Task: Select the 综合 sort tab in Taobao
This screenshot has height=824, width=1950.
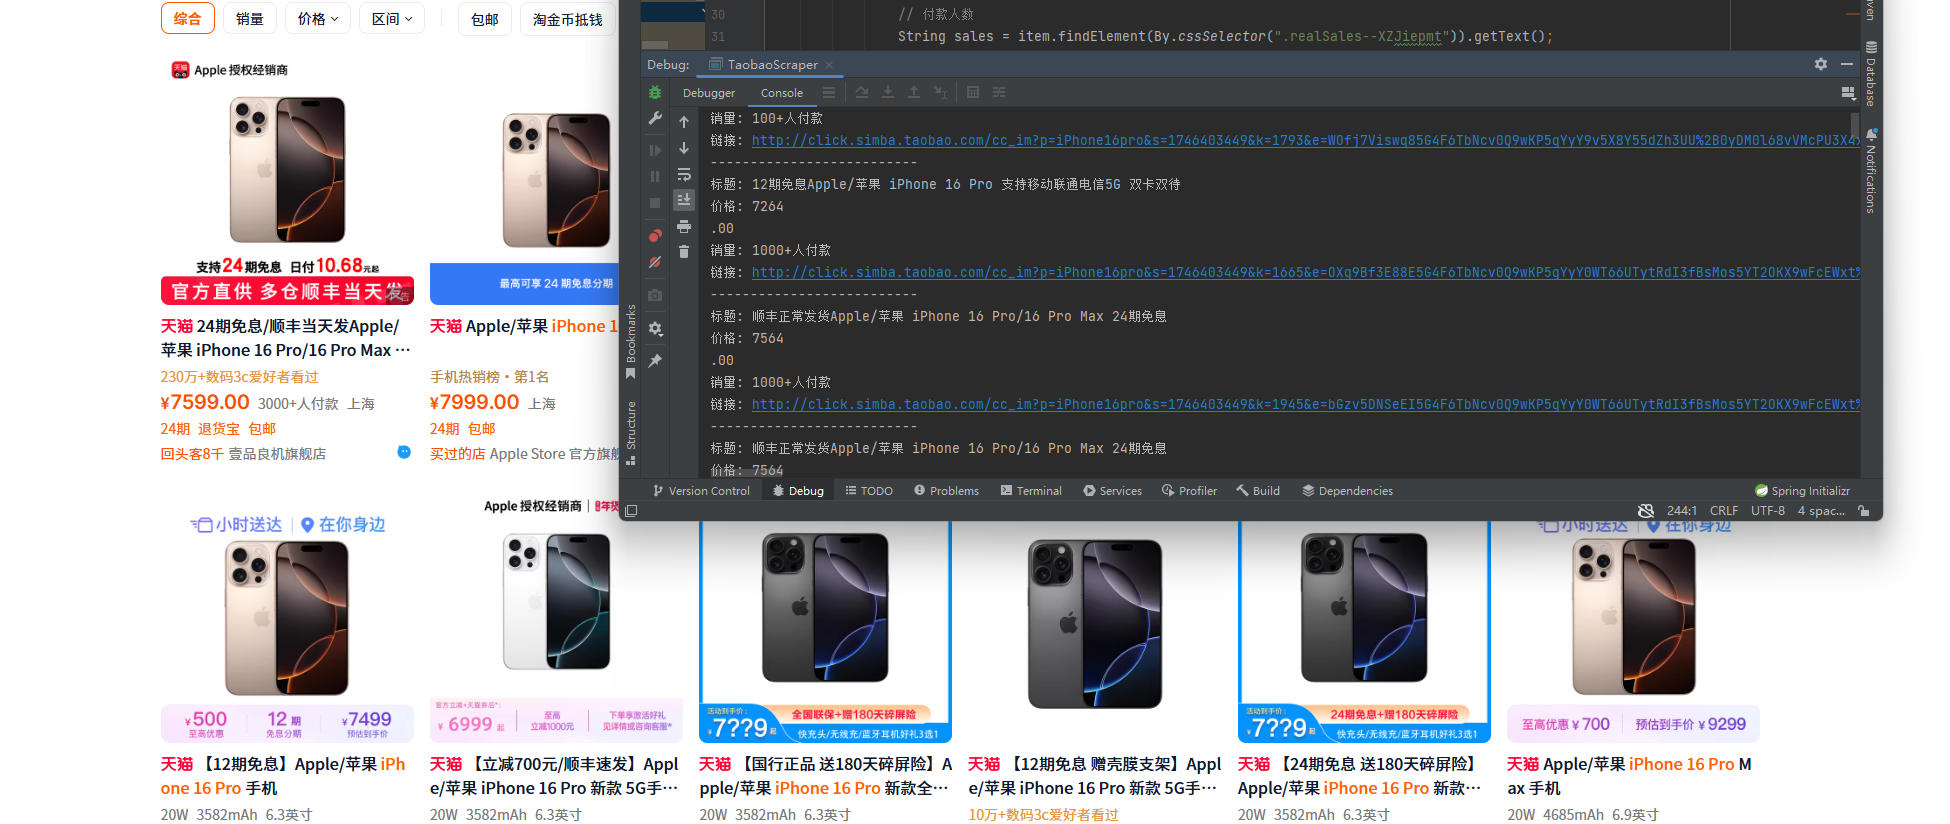Action: [188, 19]
